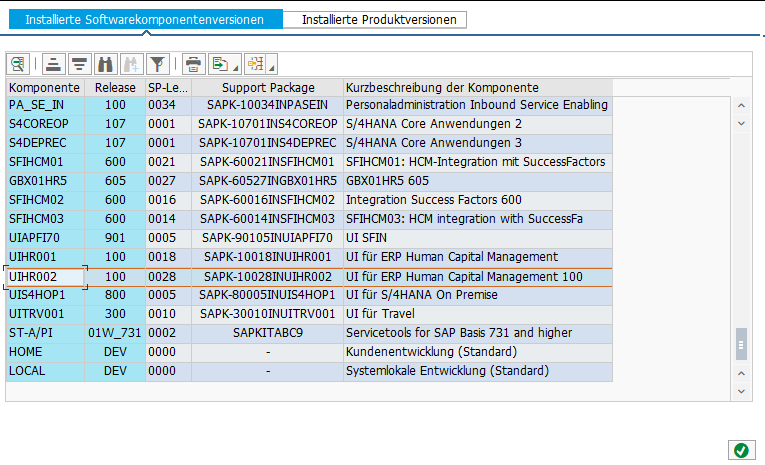Click SP level 0021 cell
This screenshot has height=465, width=765.
(168, 162)
